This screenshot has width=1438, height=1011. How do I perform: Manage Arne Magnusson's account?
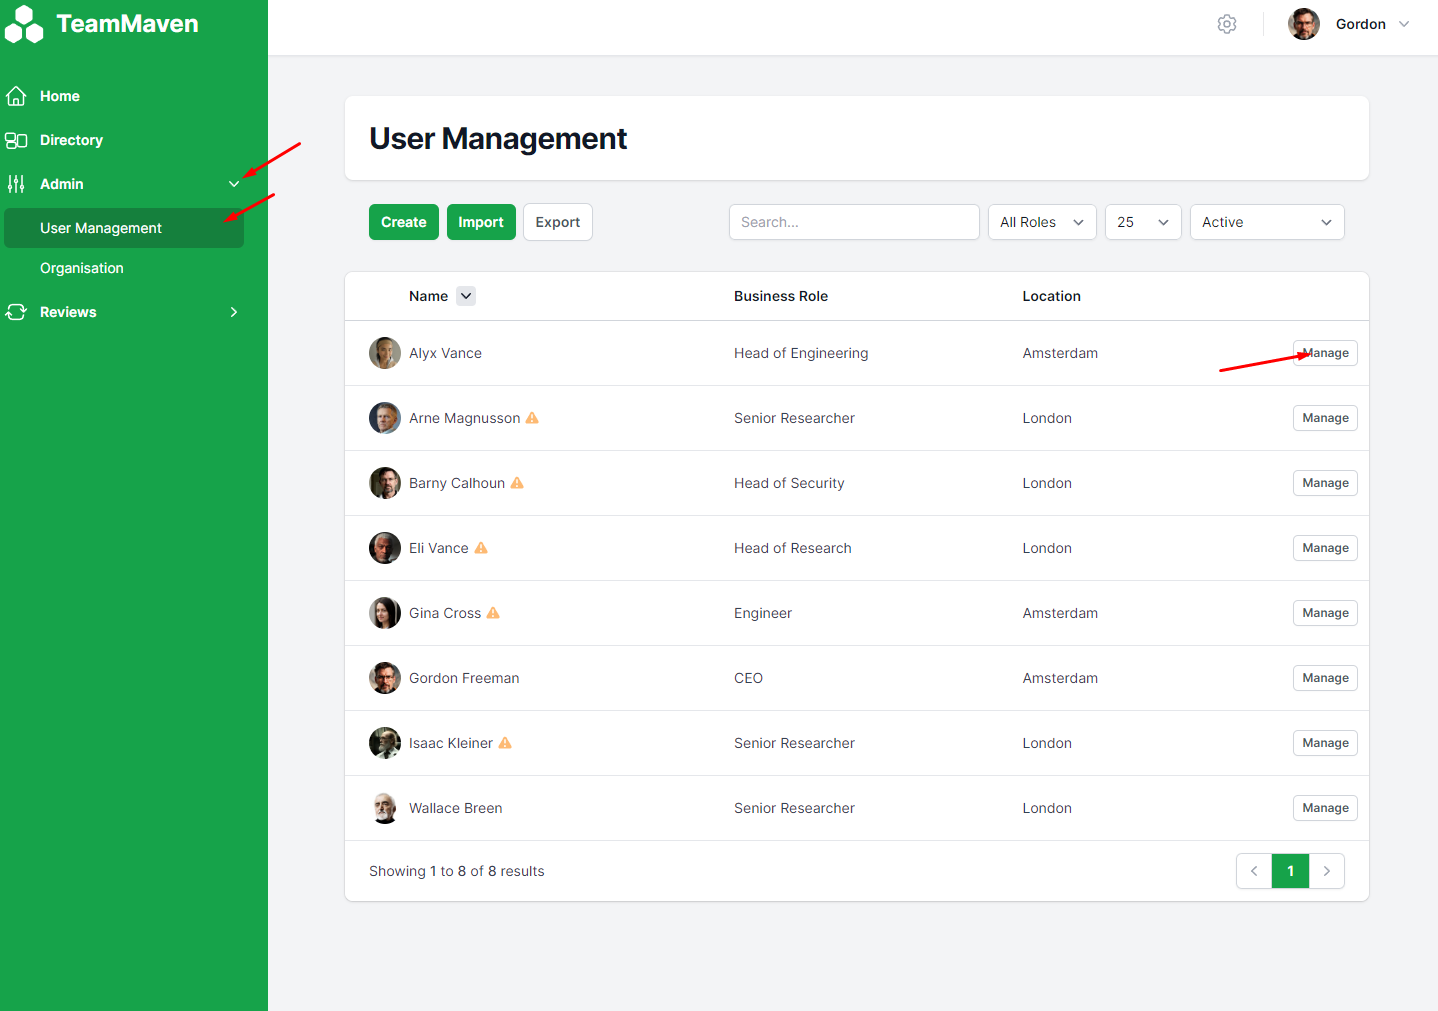pos(1325,418)
